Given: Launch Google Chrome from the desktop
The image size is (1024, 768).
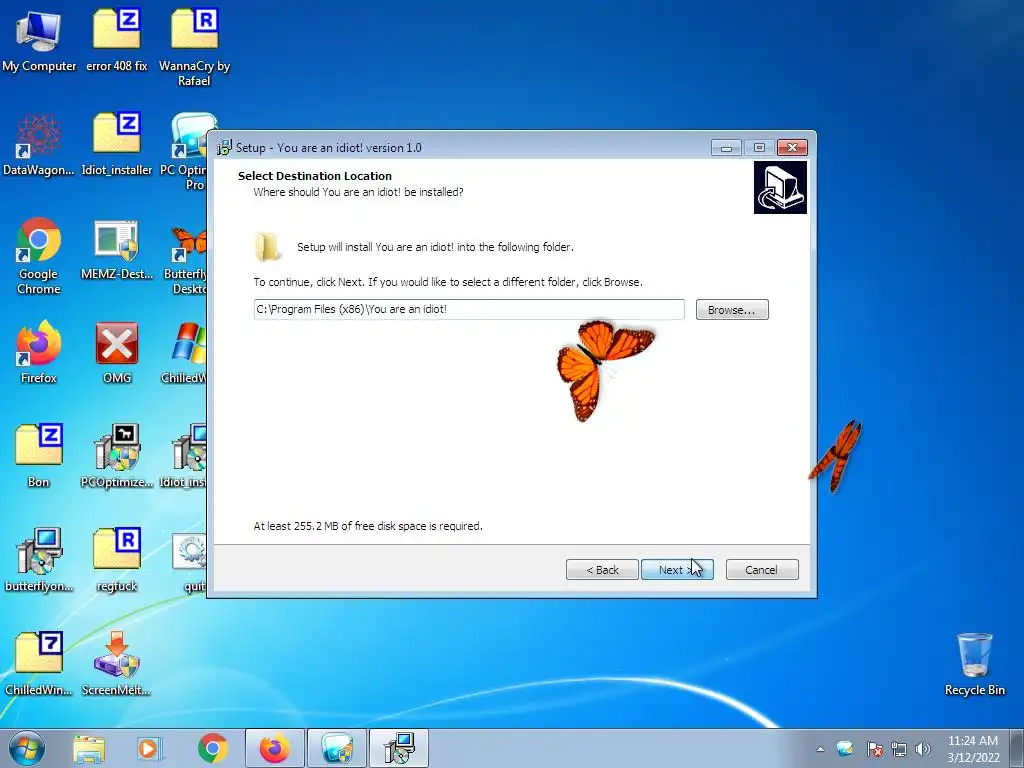Looking at the screenshot, I should pyautogui.click(x=39, y=255).
